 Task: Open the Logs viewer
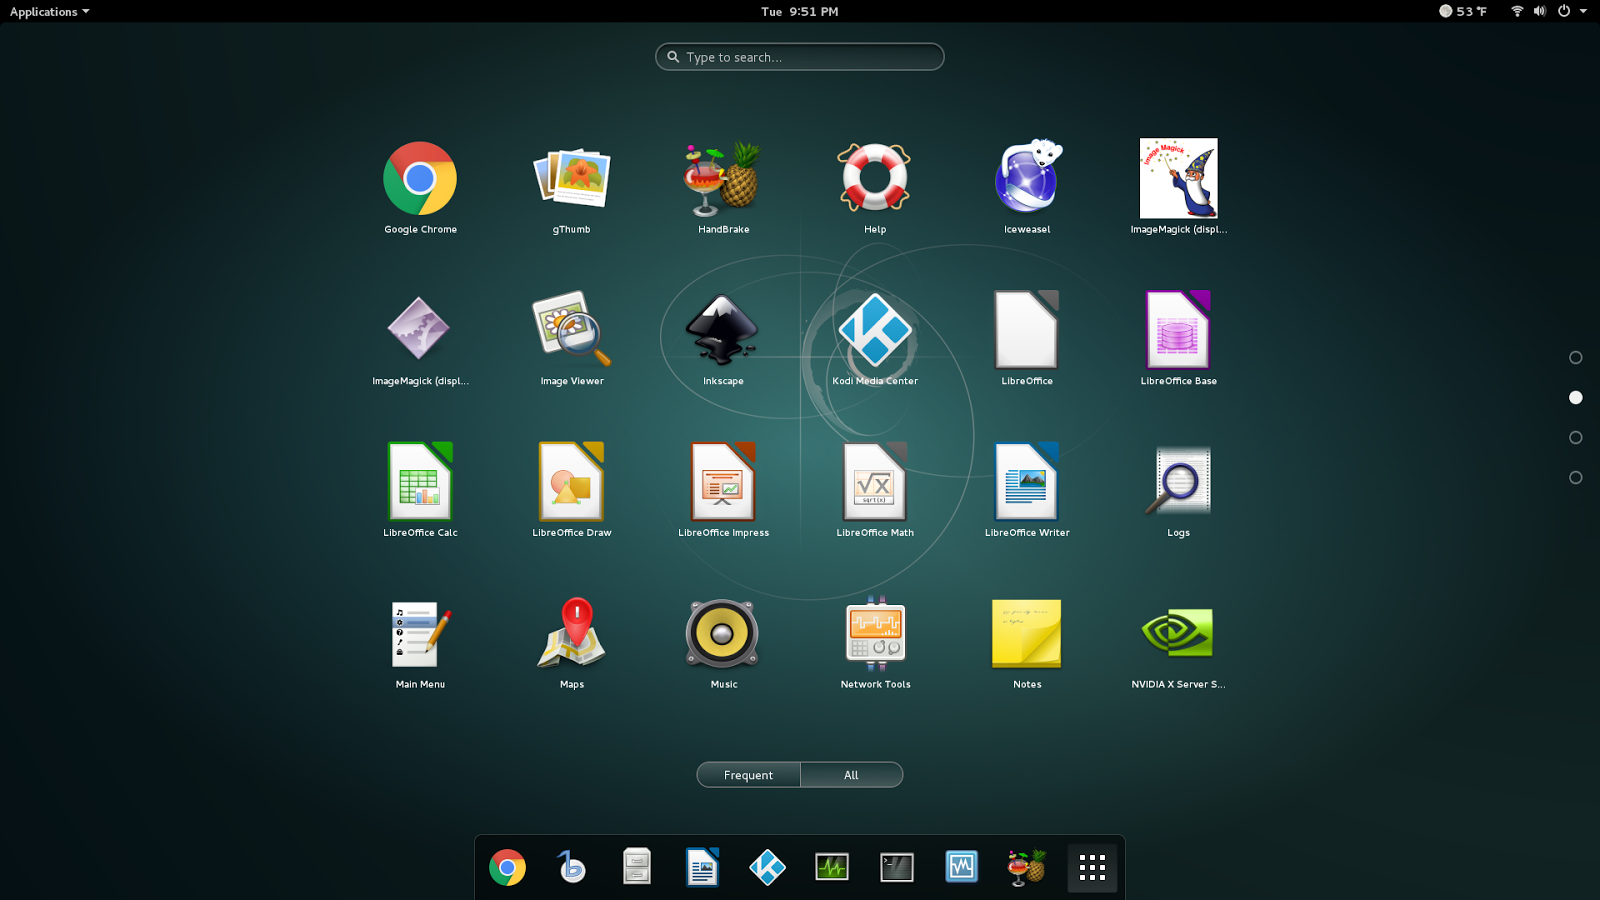click(1179, 482)
